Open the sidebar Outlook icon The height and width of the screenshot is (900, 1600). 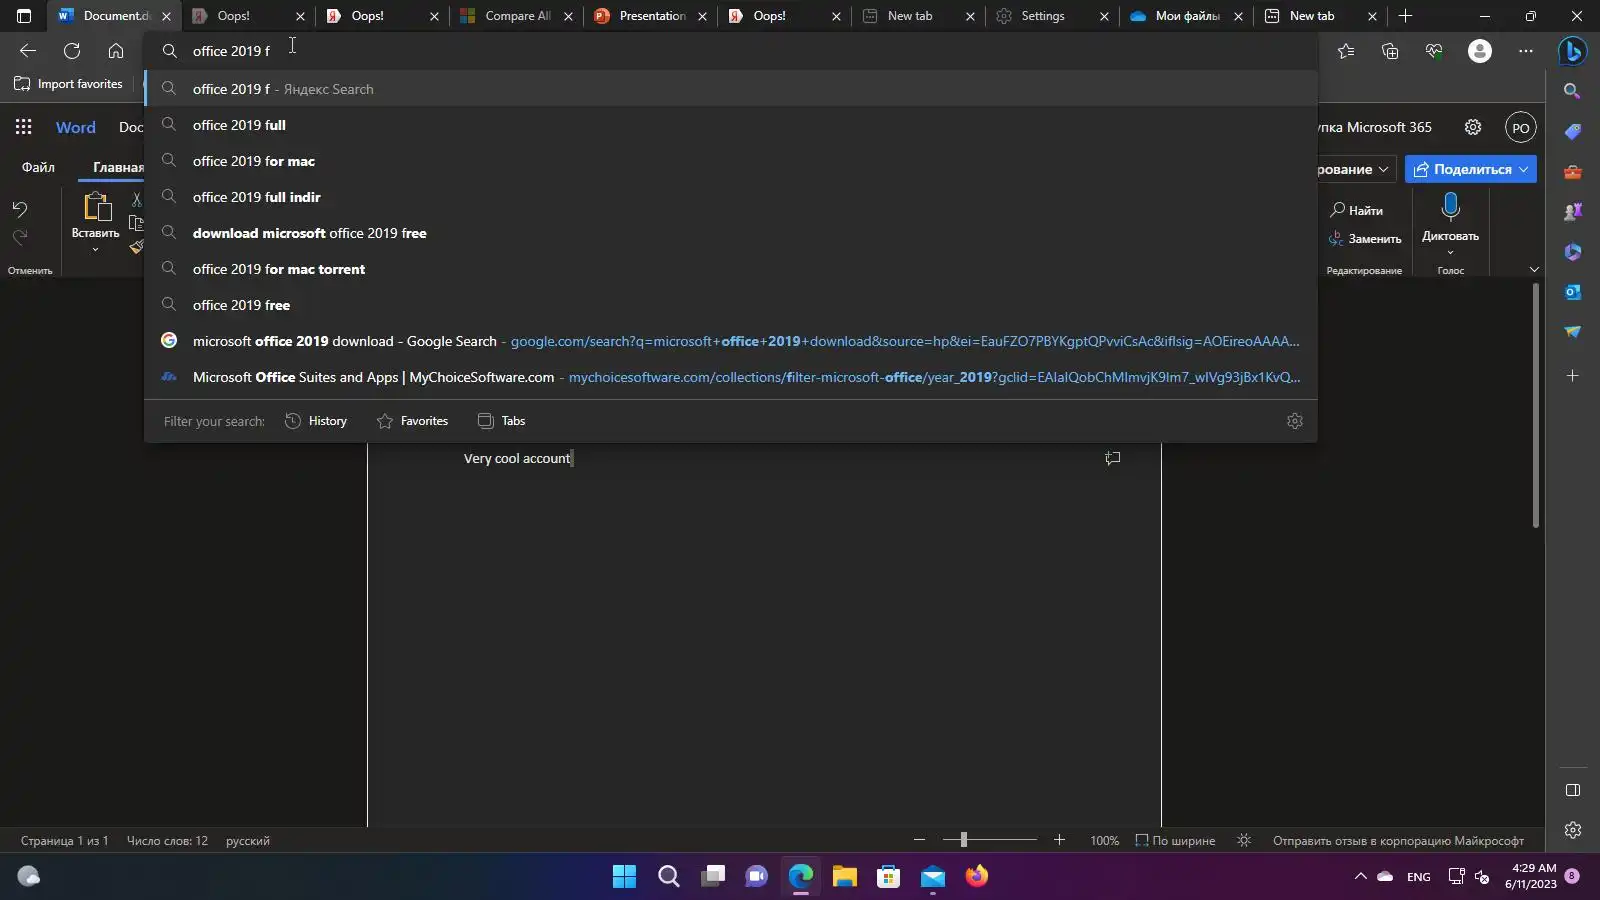(1573, 291)
